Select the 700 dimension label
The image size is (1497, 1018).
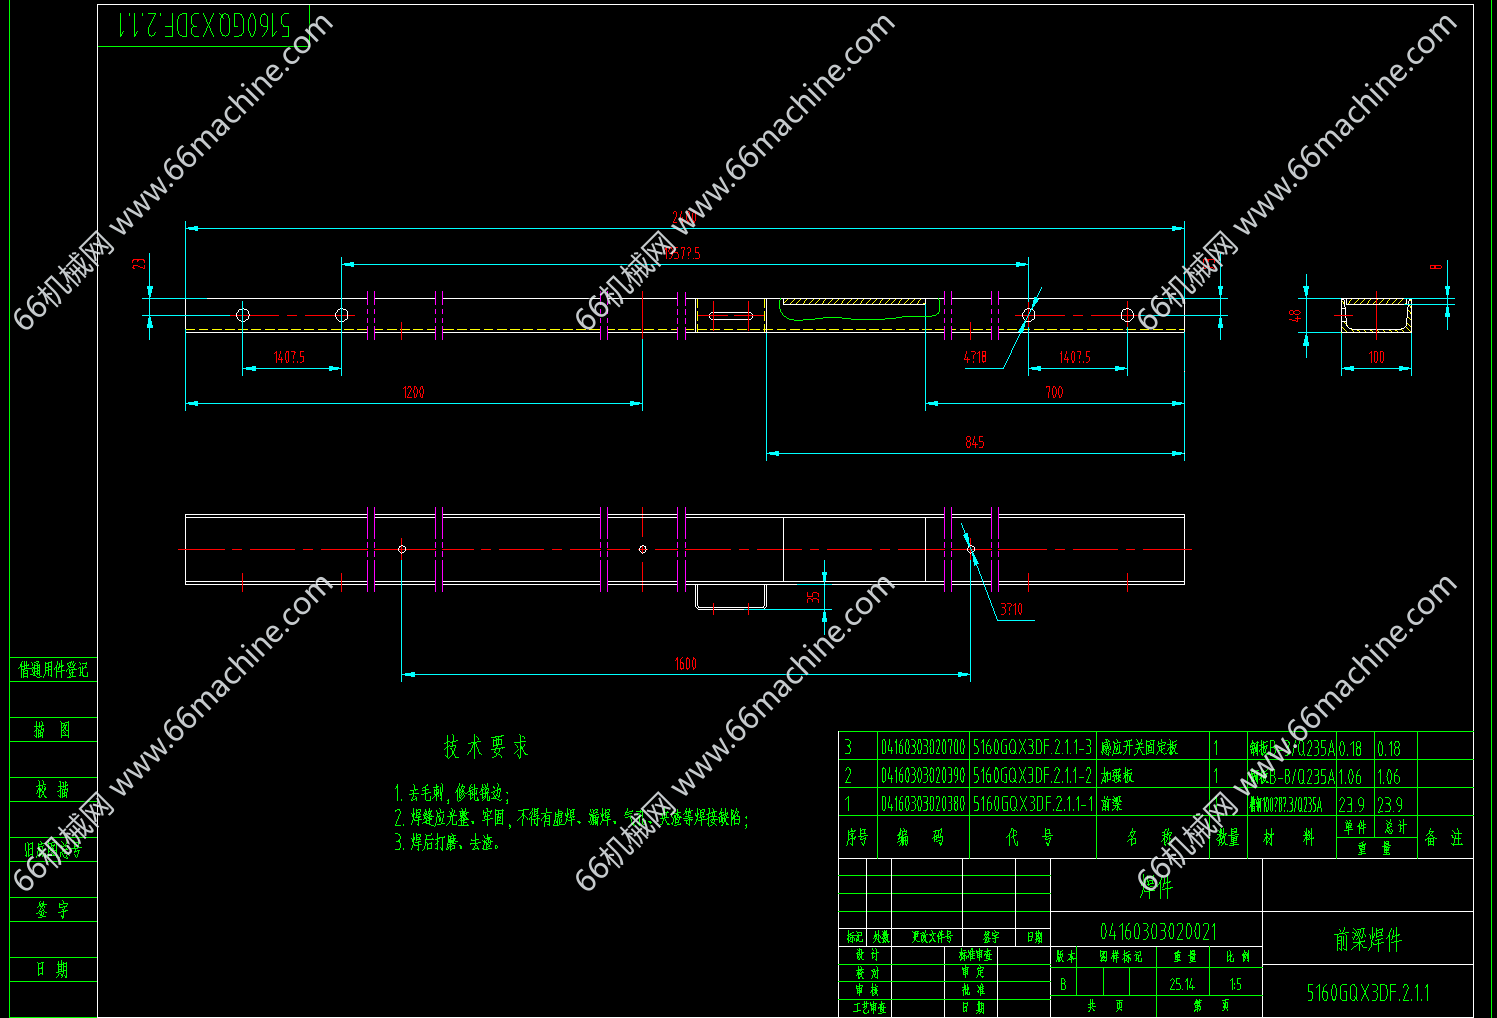pos(1055,392)
